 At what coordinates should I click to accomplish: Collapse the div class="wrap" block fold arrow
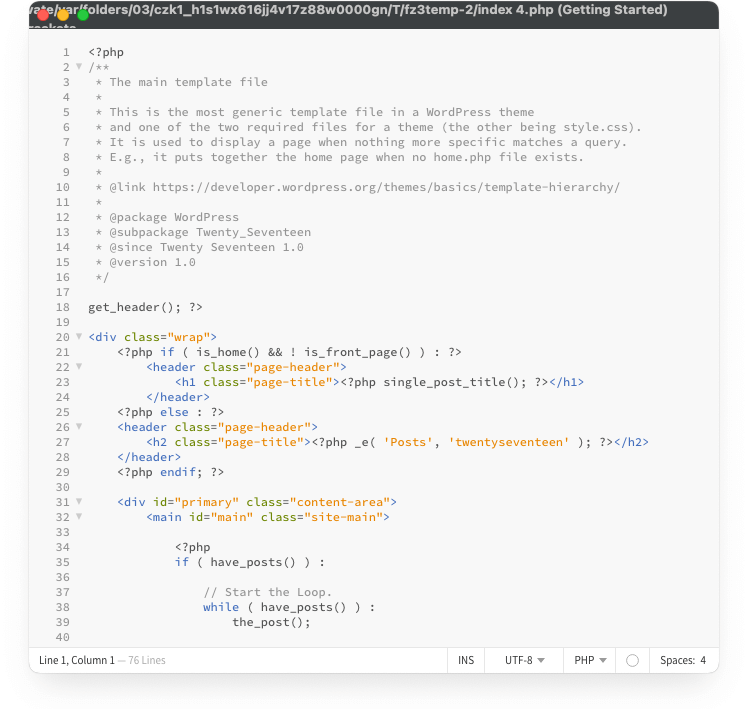click(x=79, y=337)
